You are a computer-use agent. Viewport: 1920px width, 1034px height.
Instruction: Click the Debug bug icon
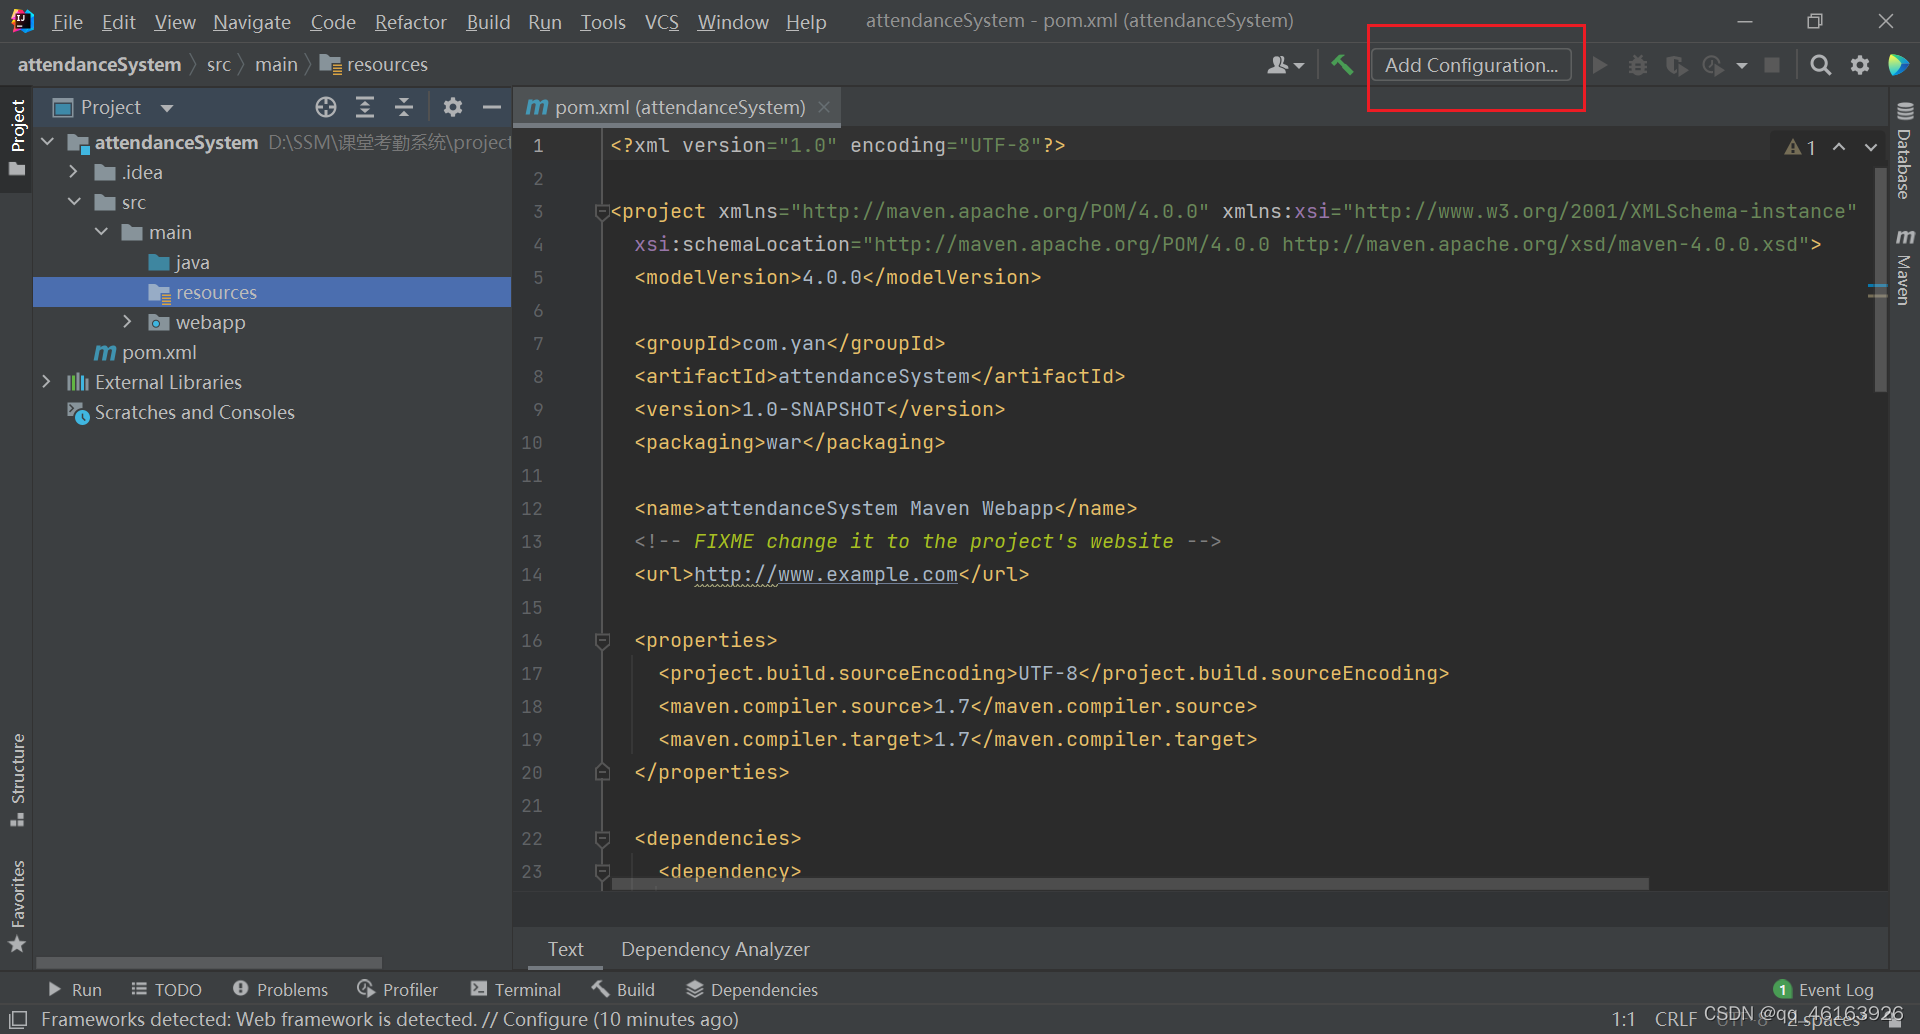(x=1638, y=65)
